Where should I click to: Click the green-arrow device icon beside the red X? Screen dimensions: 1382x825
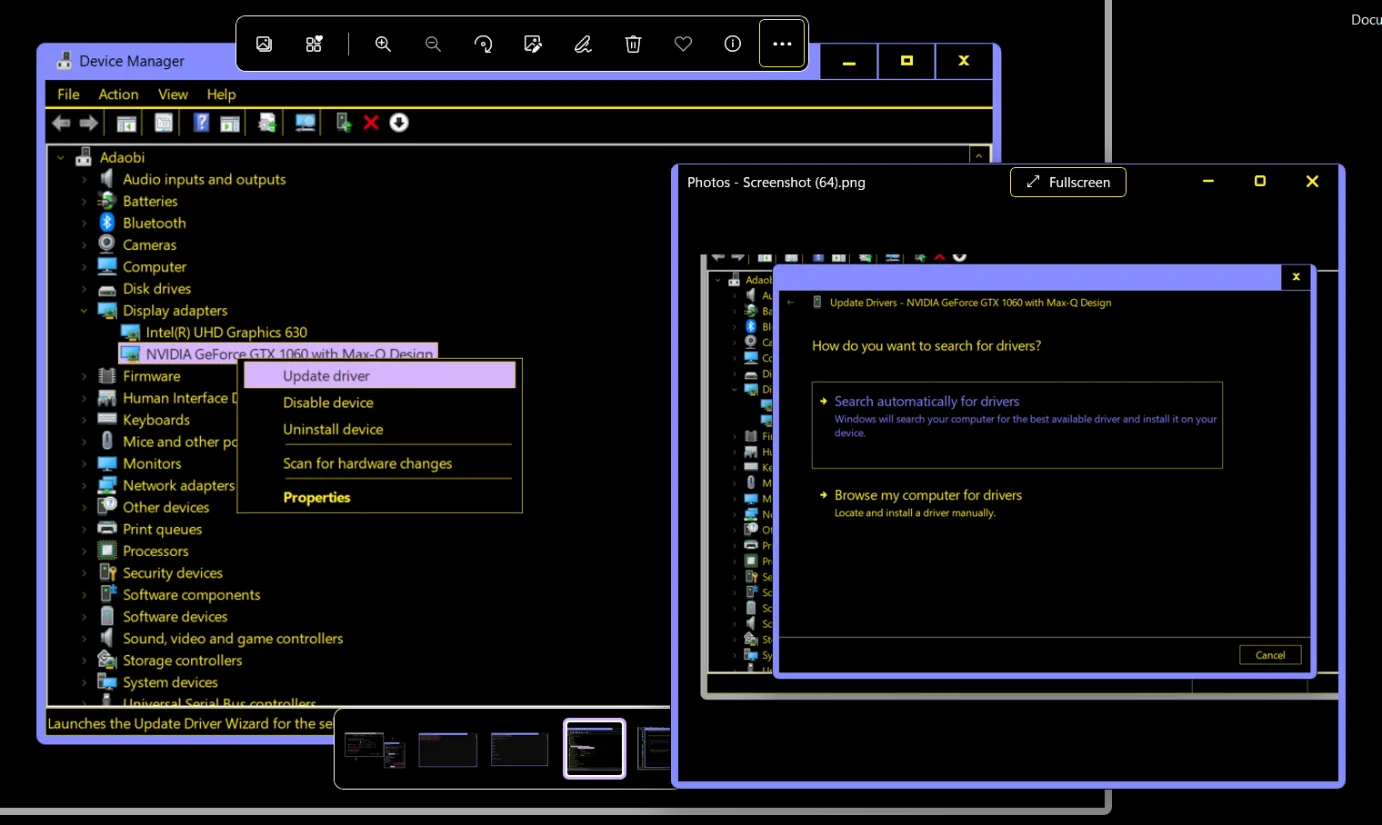[343, 123]
